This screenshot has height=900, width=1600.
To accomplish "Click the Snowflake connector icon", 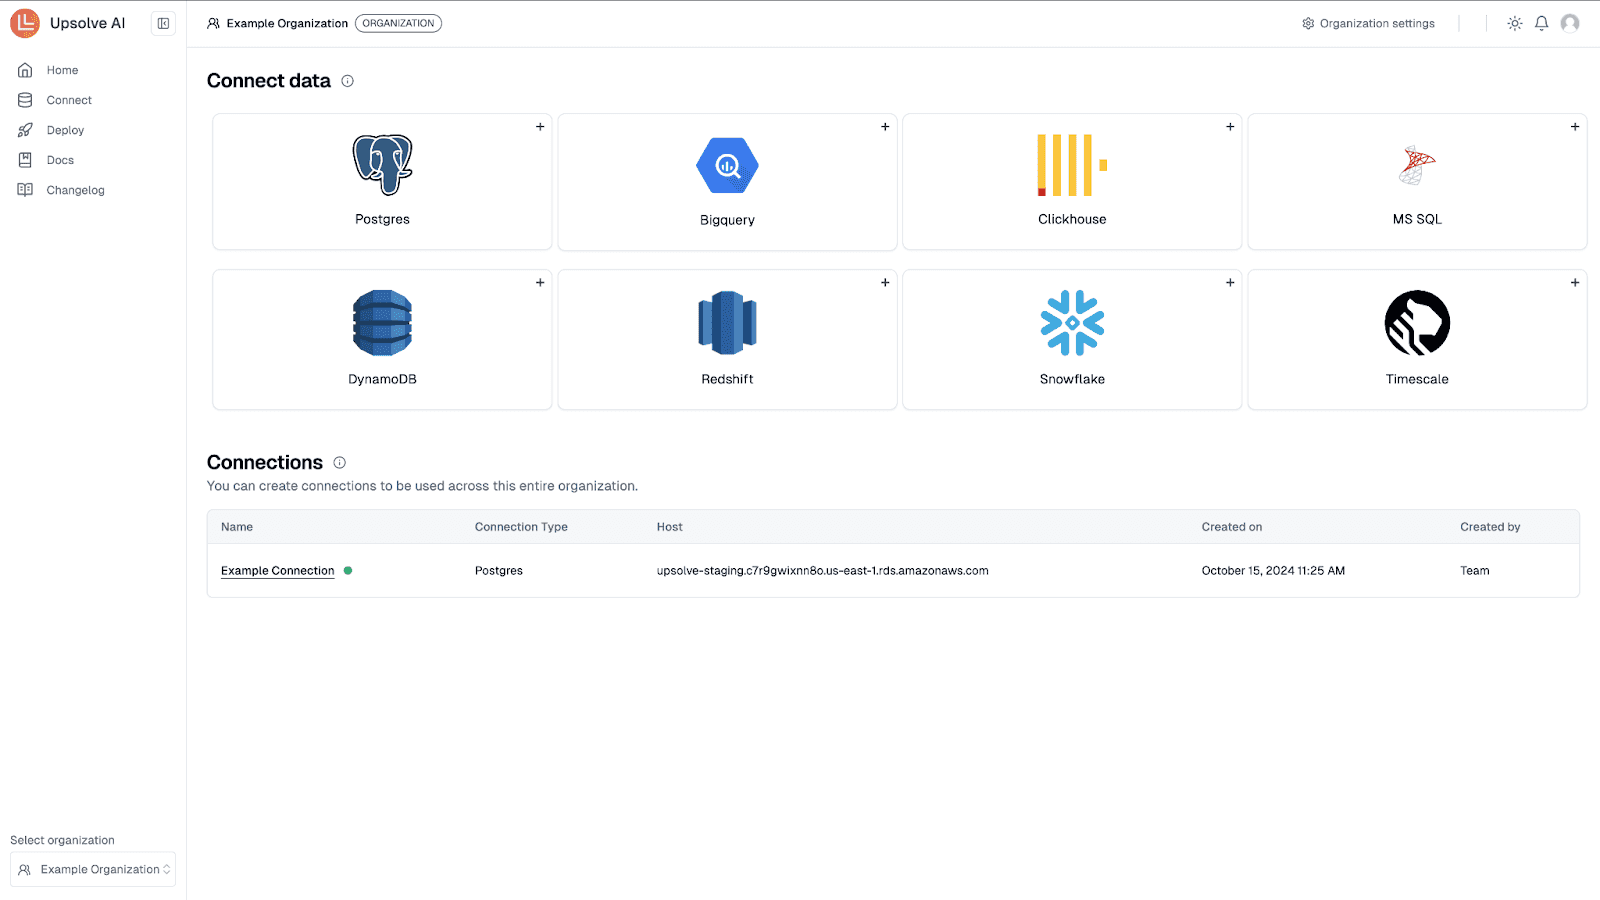I will click(x=1071, y=323).
